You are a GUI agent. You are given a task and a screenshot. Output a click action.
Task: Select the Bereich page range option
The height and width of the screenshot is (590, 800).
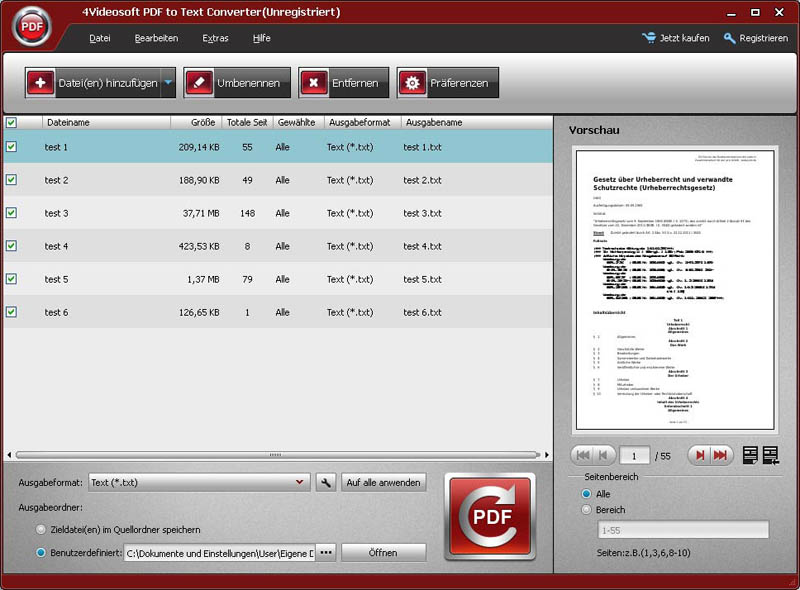click(x=587, y=510)
